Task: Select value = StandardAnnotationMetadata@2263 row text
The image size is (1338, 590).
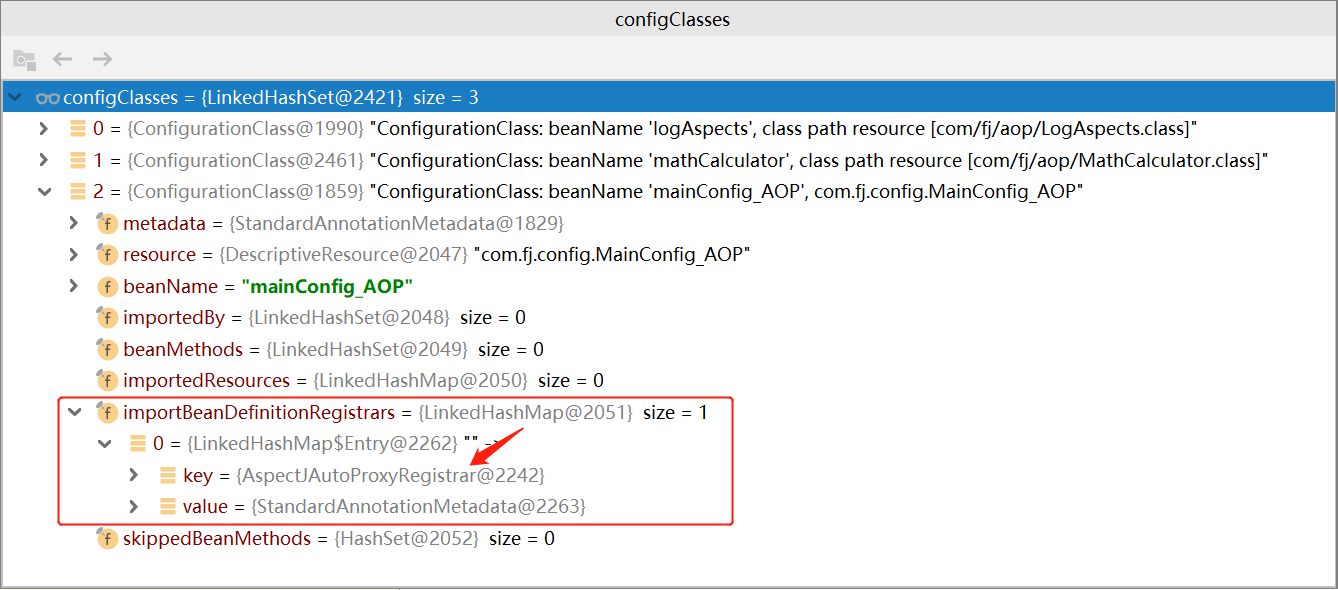Action: (x=384, y=506)
